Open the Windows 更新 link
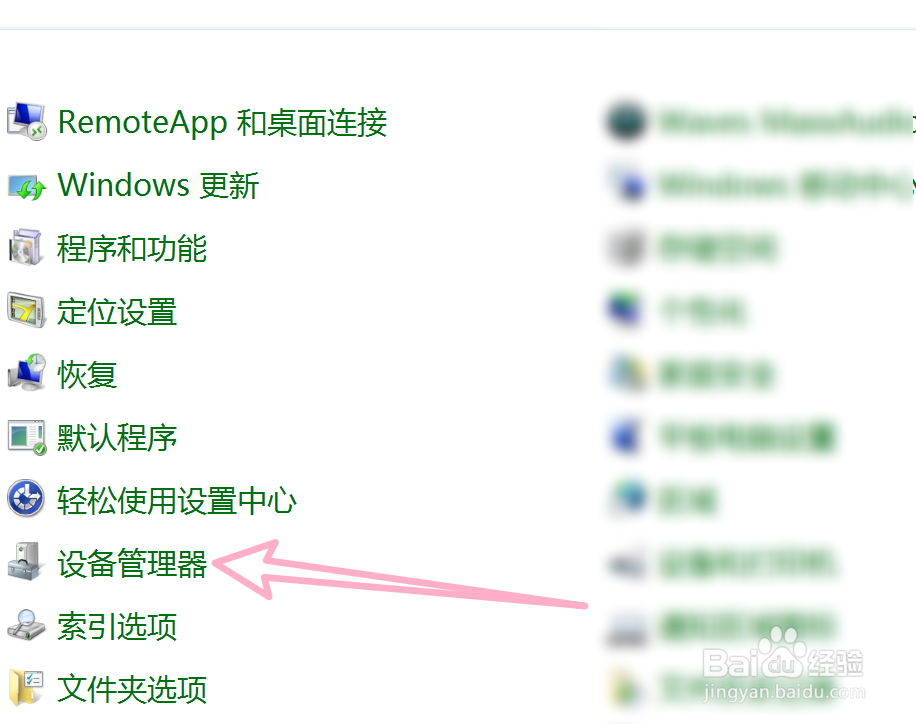Viewport: 916px width, 724px height. tap(158, 186)
